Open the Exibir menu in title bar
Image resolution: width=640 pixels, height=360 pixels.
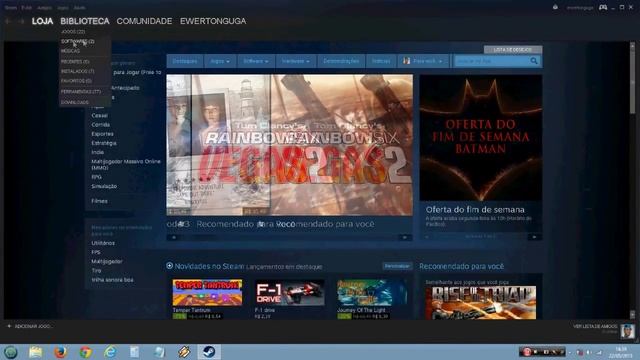pyautogui.click(x=27, y=8)
